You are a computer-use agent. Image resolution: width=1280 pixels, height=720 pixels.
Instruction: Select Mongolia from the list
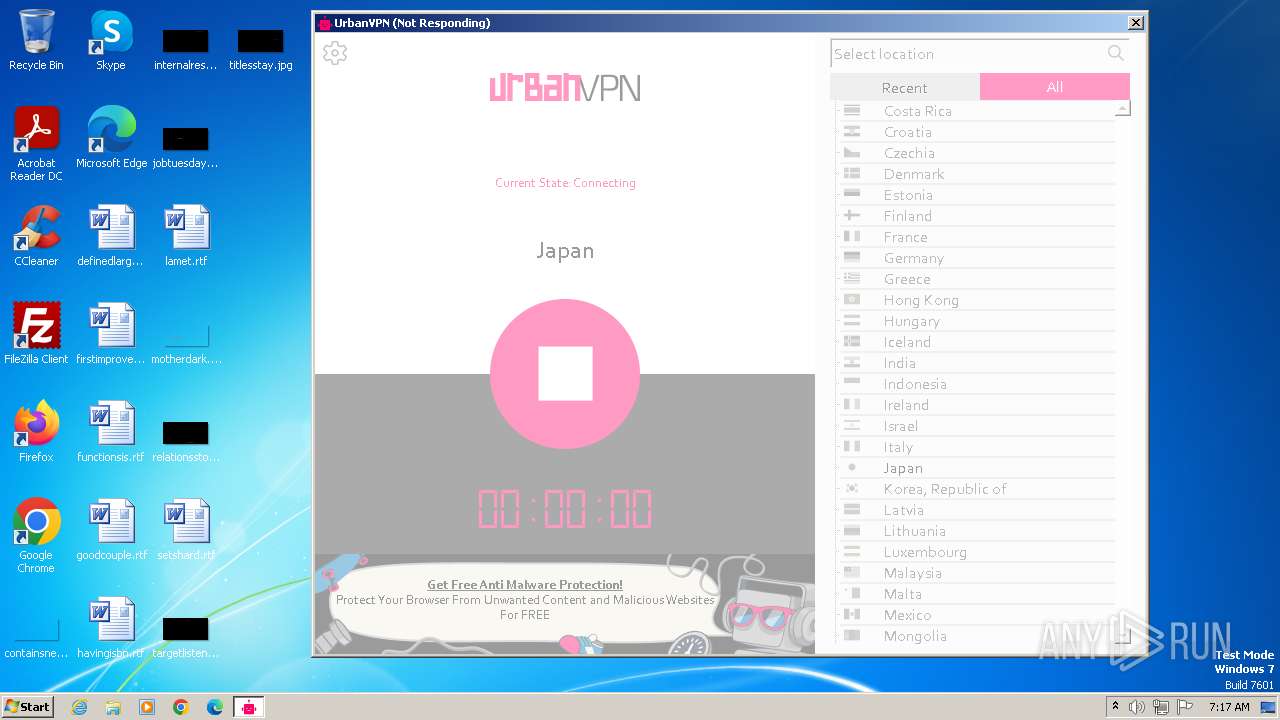[976, 636]
